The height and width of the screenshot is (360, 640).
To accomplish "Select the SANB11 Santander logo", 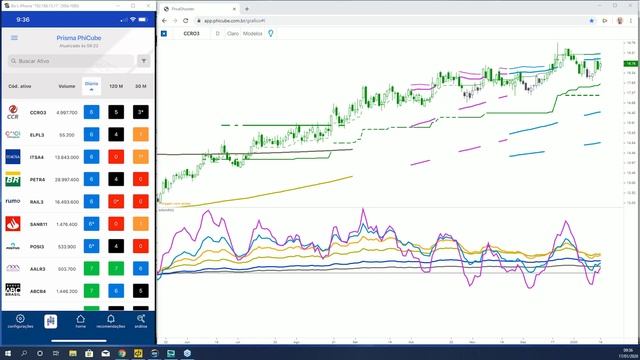I will 13,224.
